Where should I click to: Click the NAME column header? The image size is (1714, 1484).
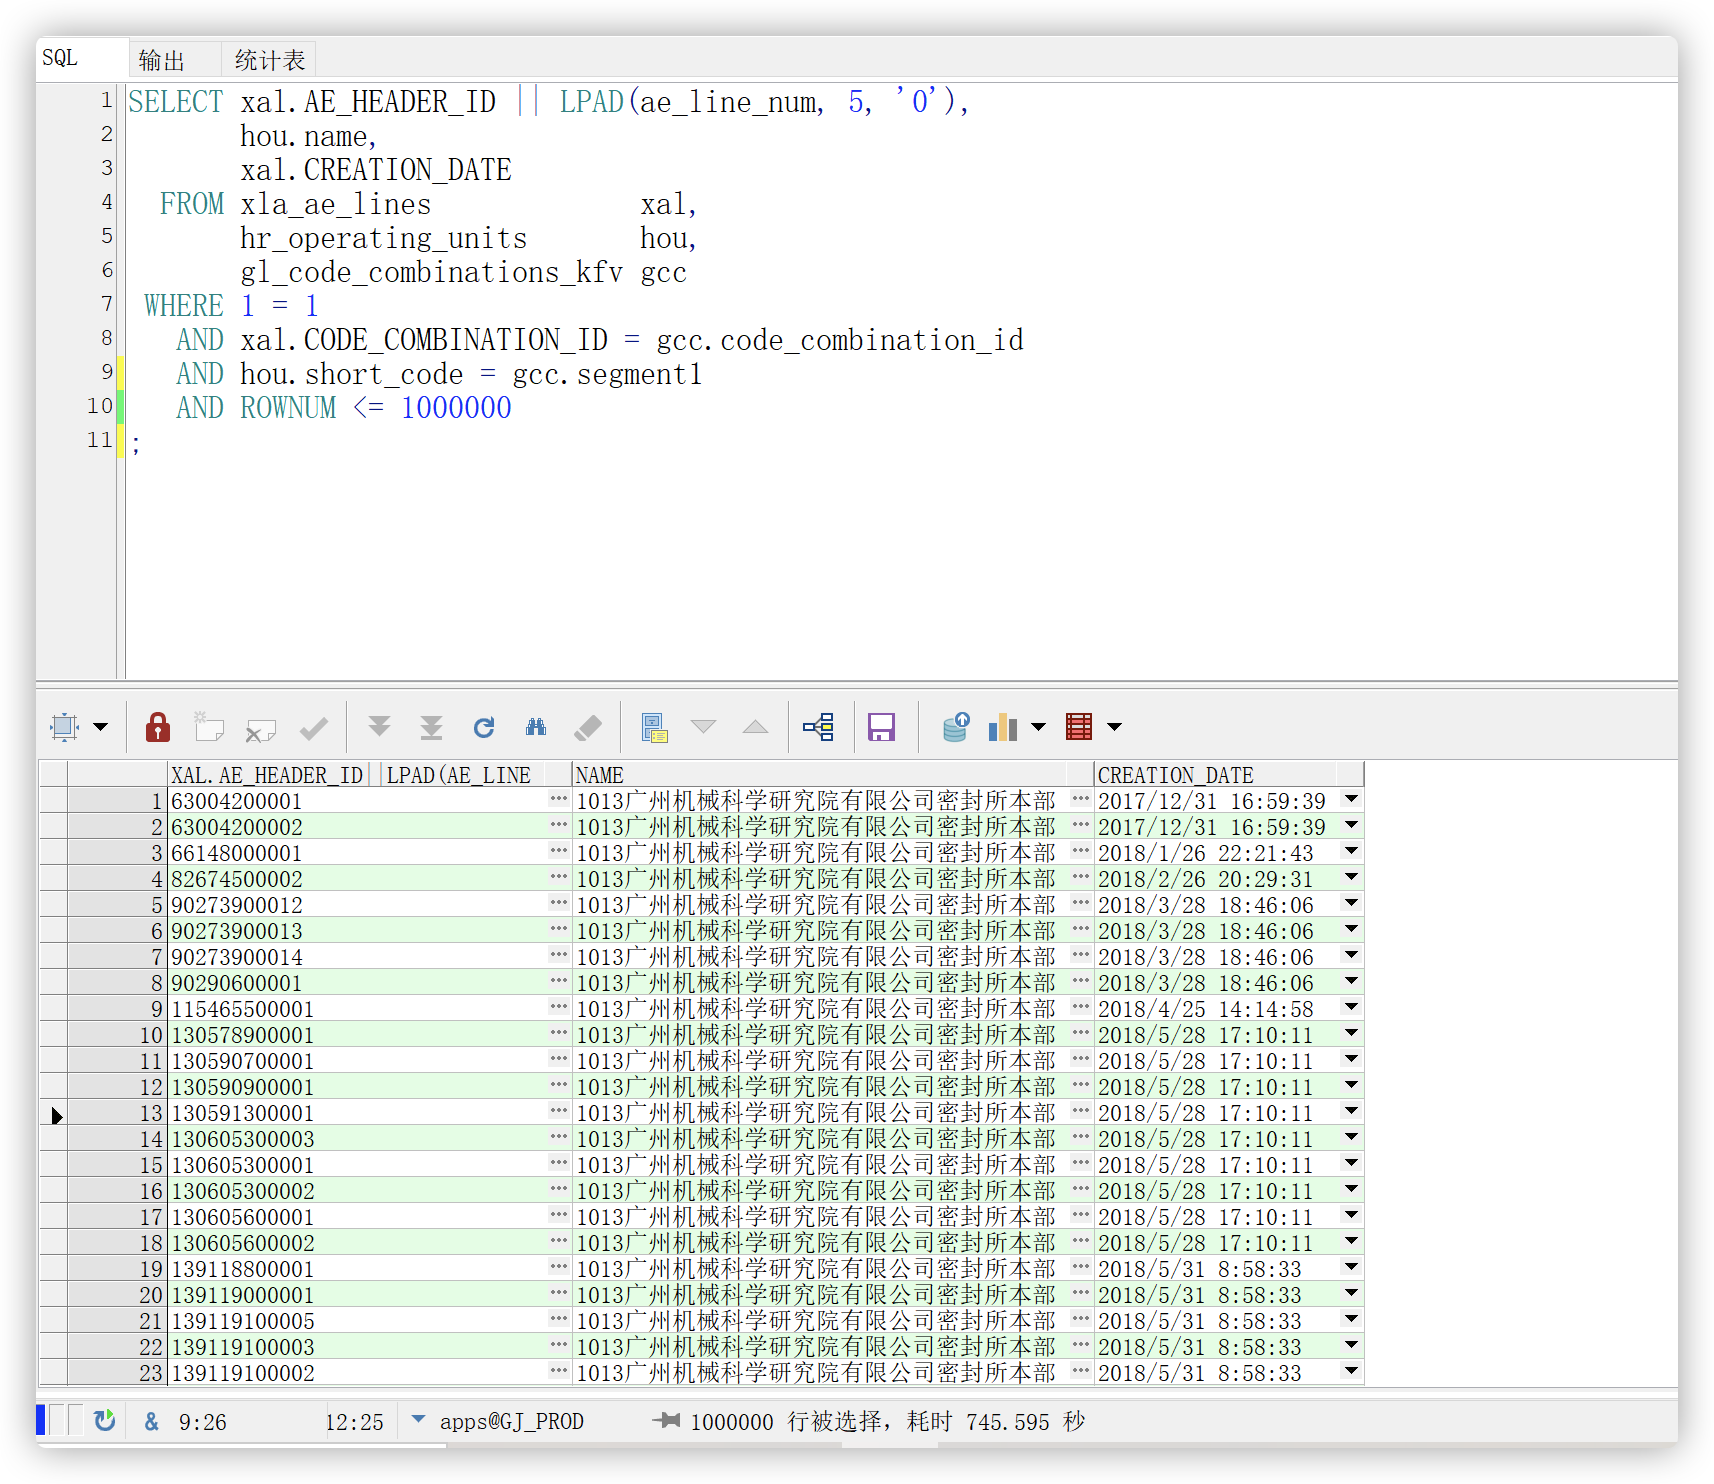tap(600, 775)
